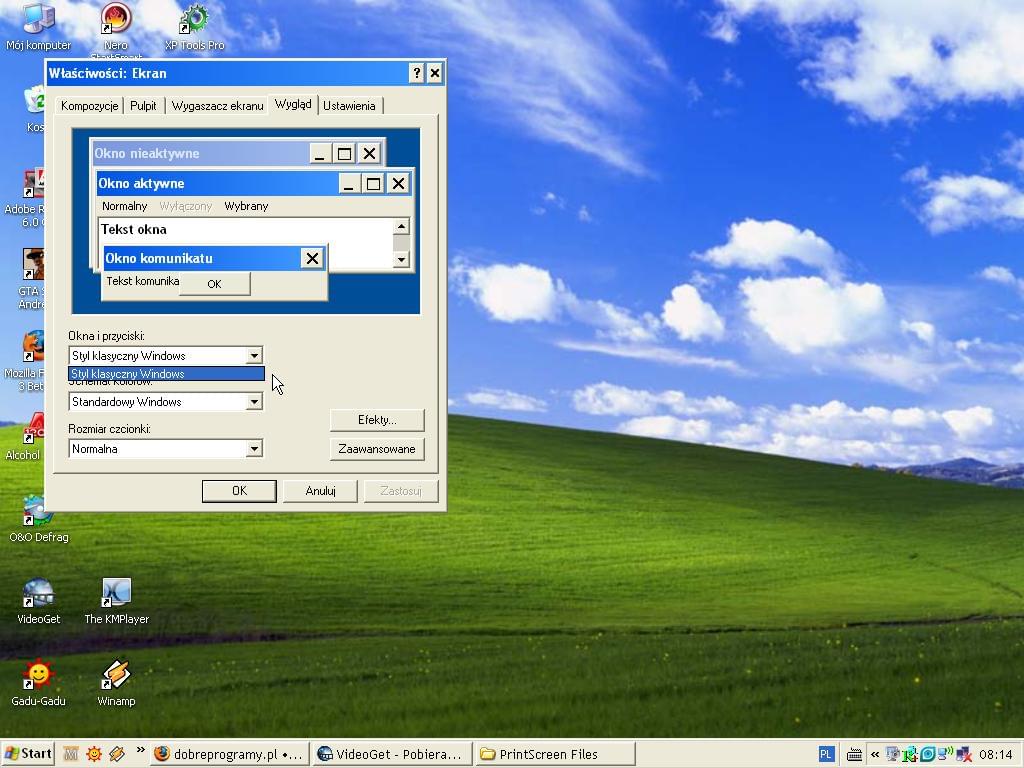Click the gray monitor tray icon
Image resolution: width=1024 pixels, height=768 pixels.
tap(893, 754)
